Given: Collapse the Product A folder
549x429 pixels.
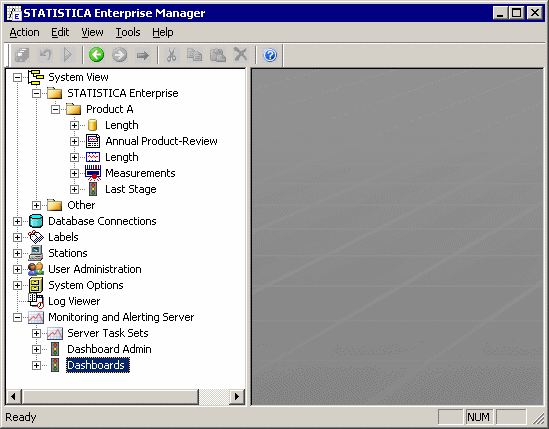Looking at the screenshot, I should [55, 109].
